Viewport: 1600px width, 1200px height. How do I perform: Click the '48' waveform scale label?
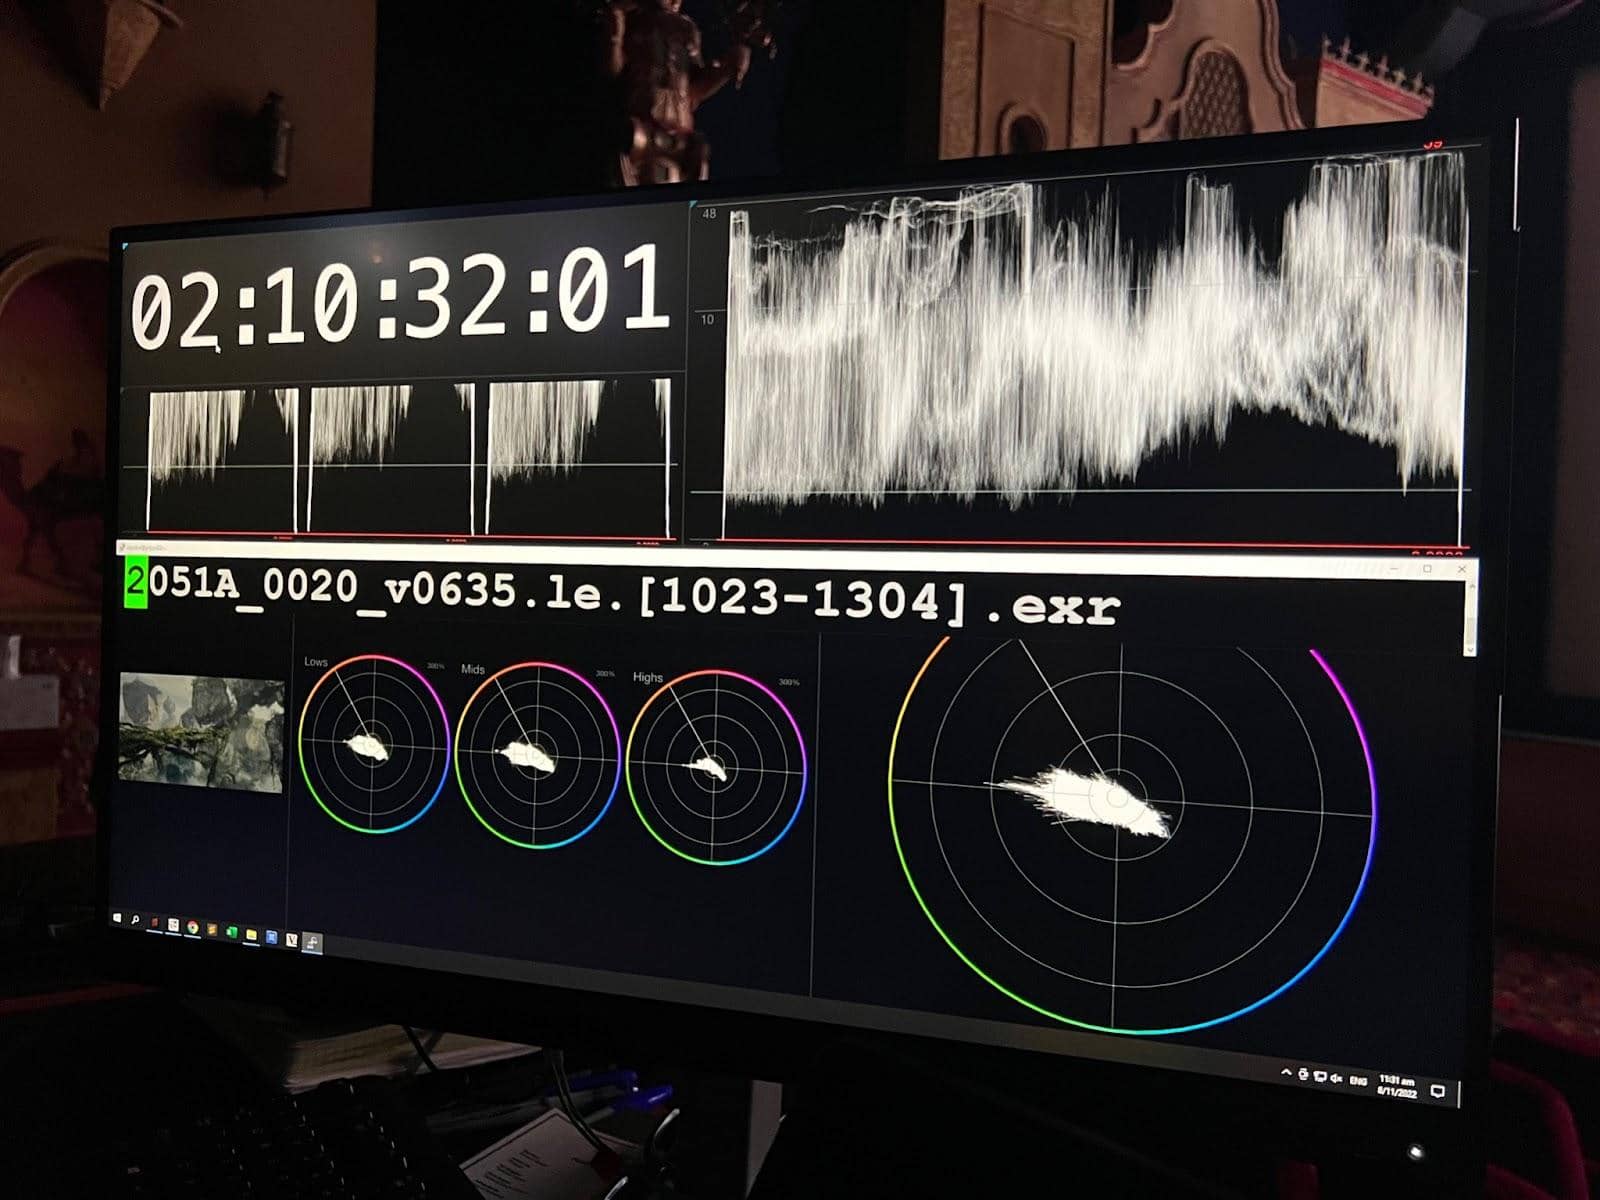(709, 214)
